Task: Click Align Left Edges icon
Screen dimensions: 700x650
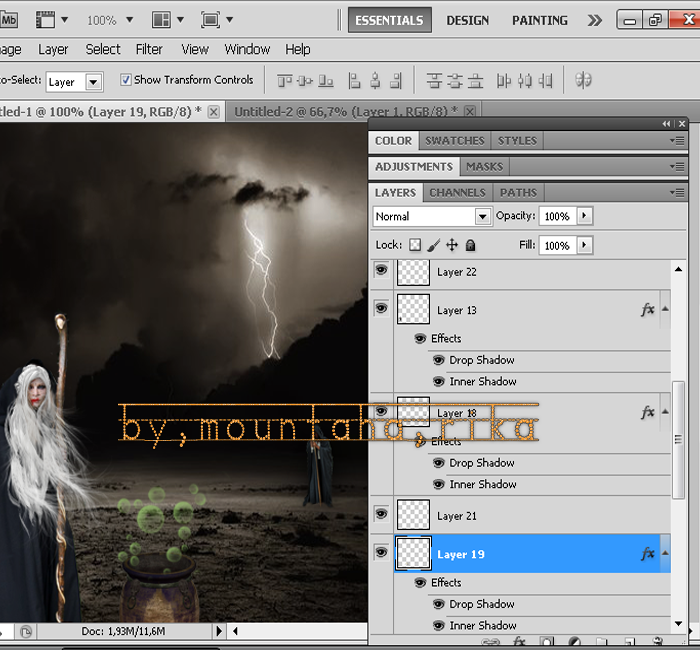Action: click(354, 81)
